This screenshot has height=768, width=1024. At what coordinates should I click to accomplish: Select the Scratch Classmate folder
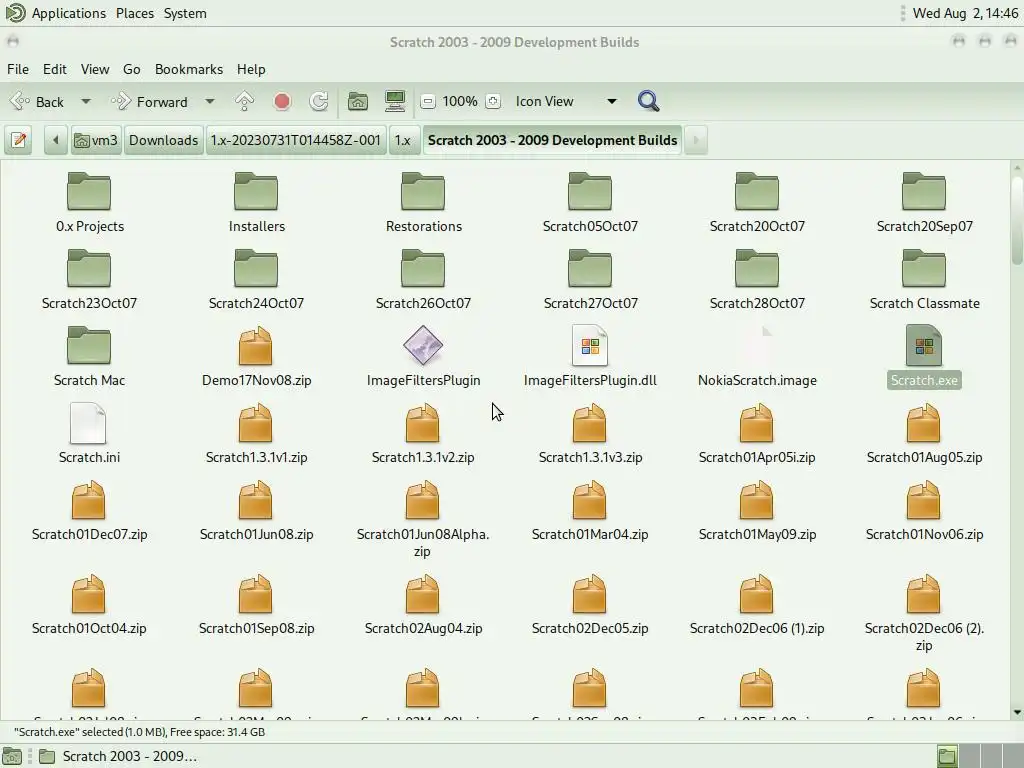point(924,280)
